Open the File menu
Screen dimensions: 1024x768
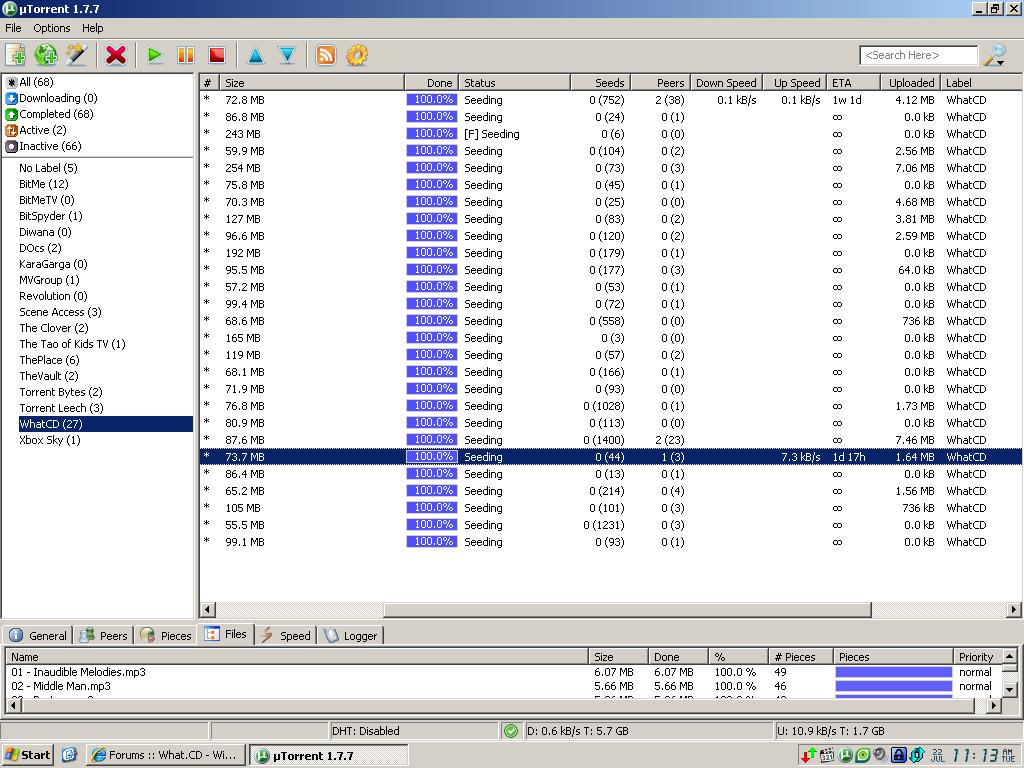tap(13, 28)
